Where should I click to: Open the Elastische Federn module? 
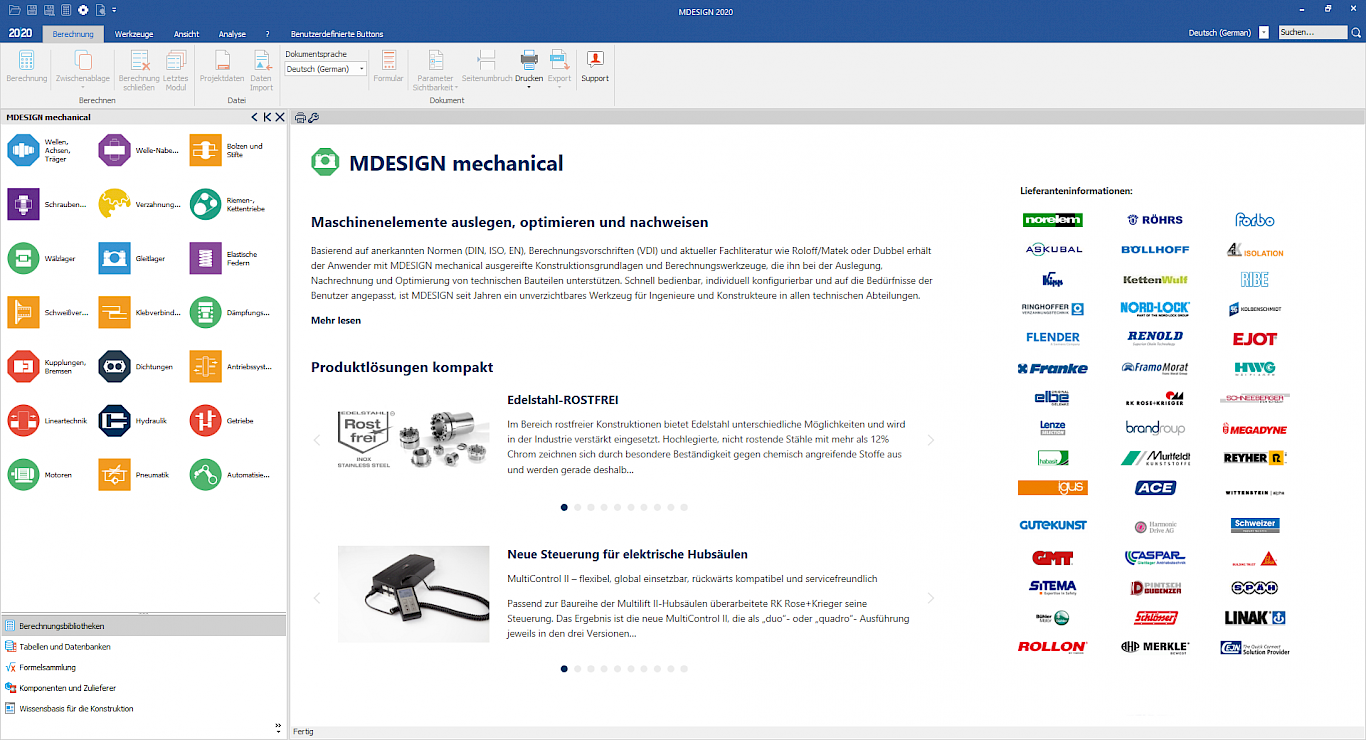tap(206, 258)
